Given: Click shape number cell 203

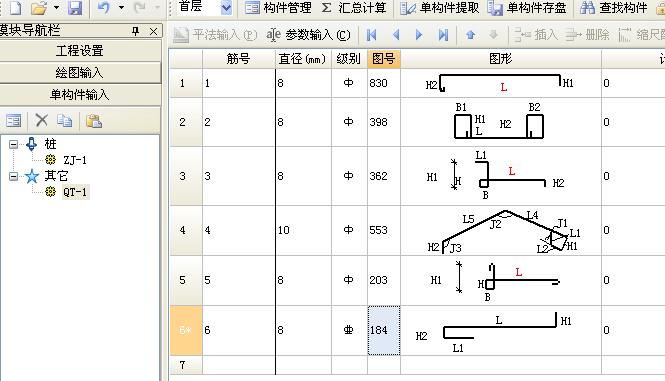Looking at the screenshot, I should pos(383,280).
